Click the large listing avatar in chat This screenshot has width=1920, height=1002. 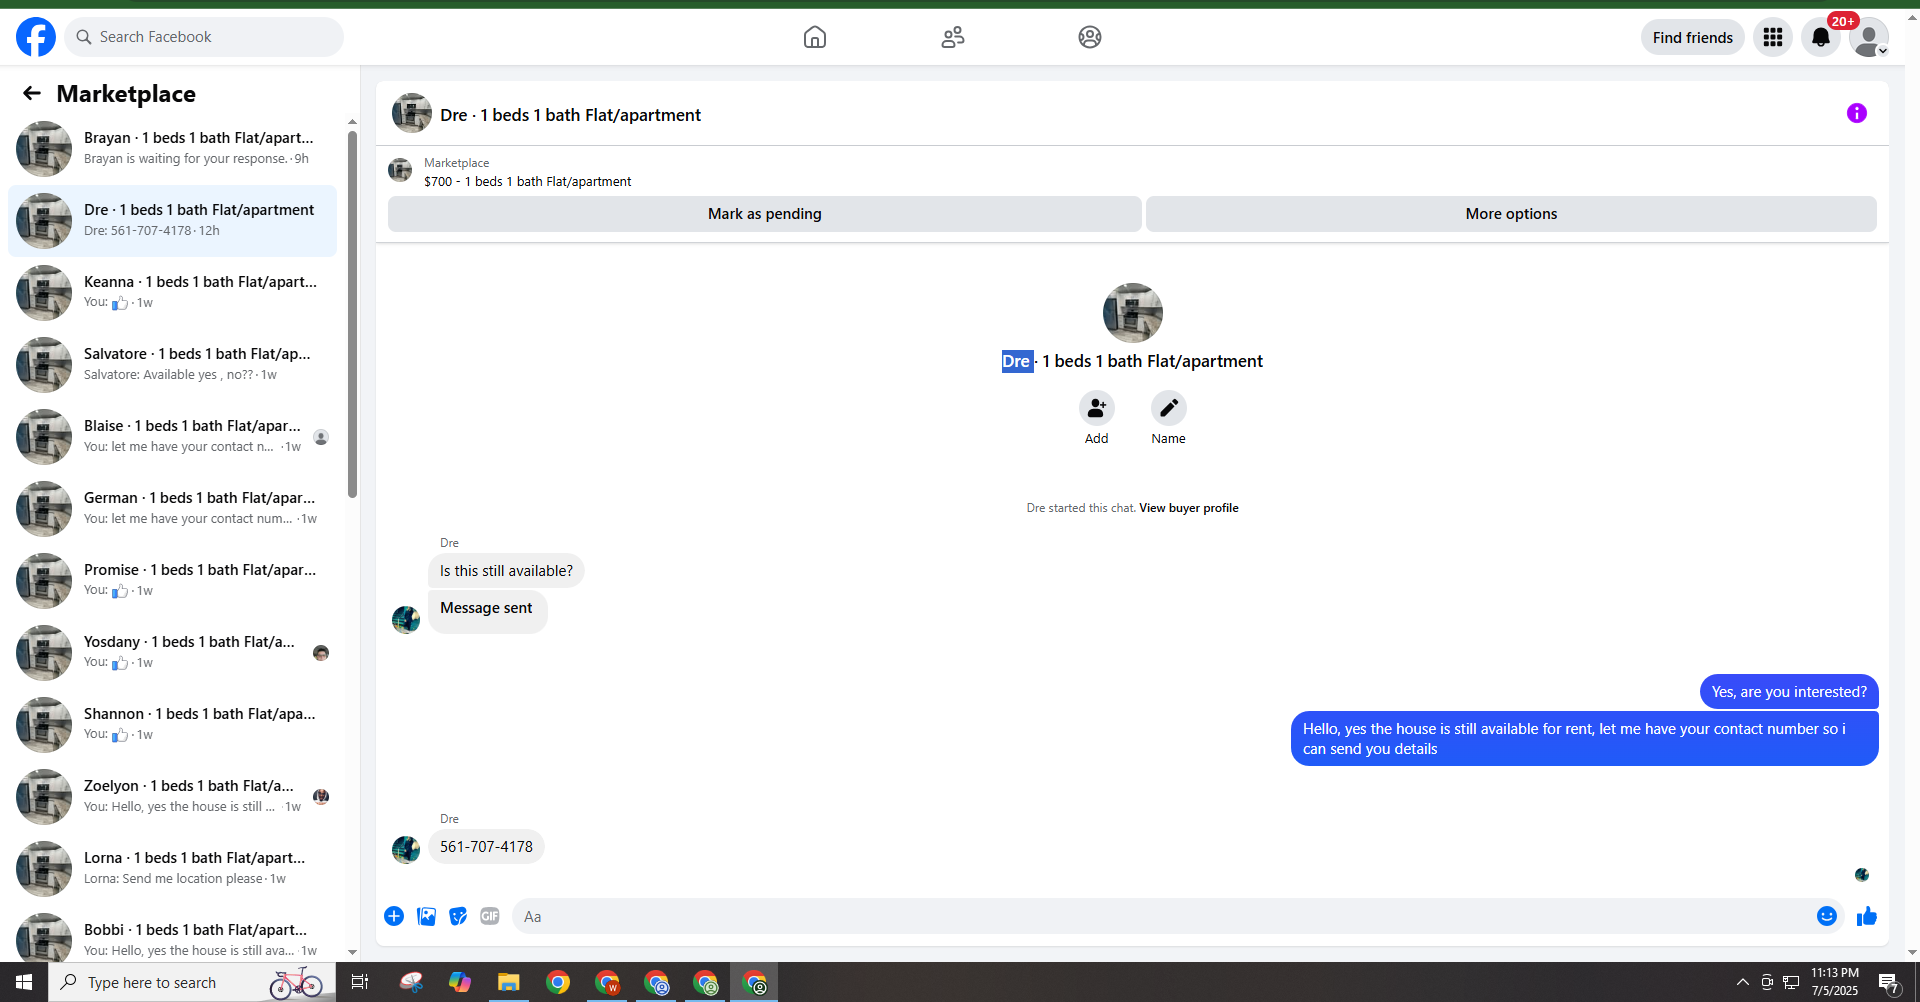(1133, 313)
